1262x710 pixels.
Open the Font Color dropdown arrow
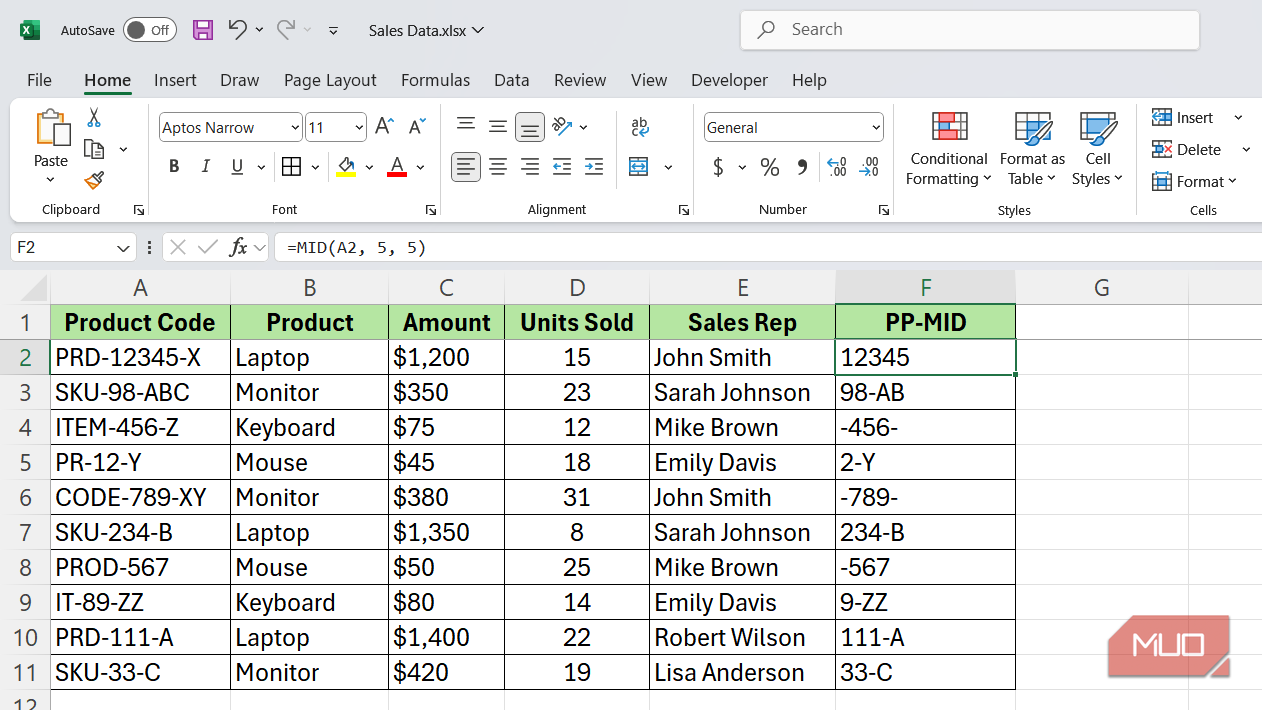point(420,167)
